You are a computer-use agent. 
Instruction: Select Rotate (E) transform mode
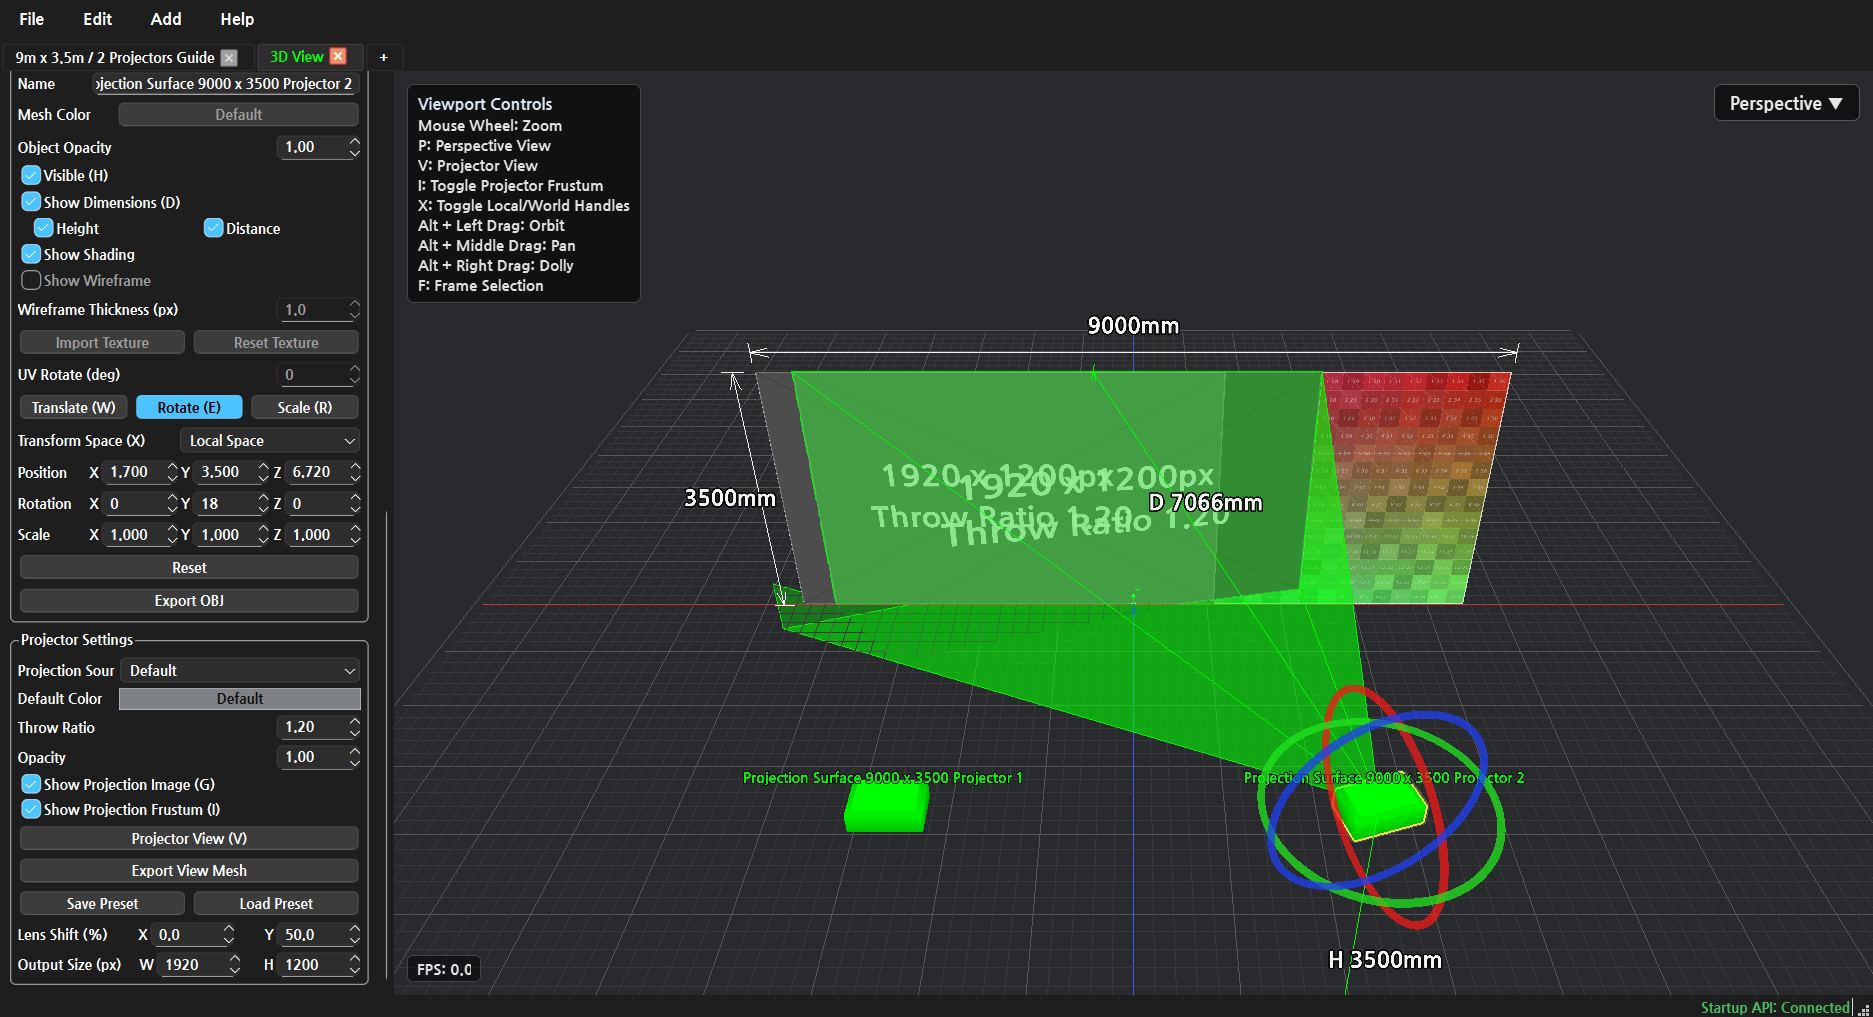189,408
